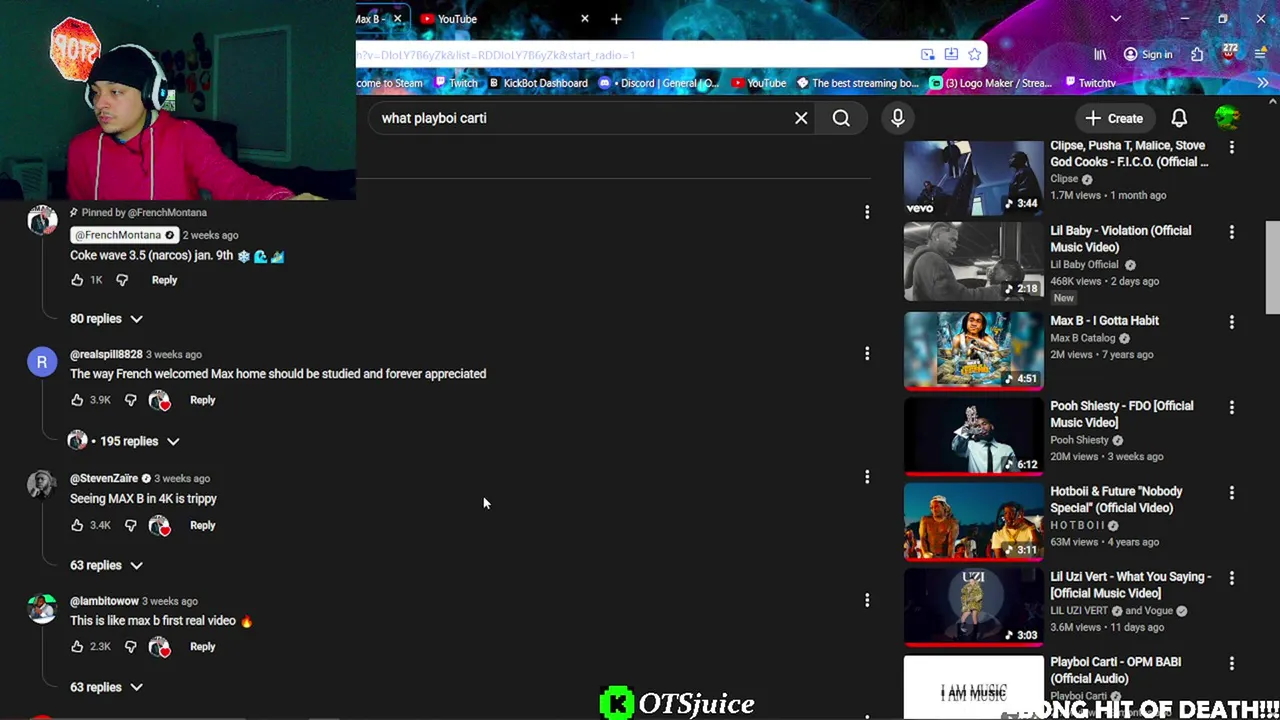Open YouTube notifications bell
Screen dimensions: 1280x720
tap(1179, 118)
